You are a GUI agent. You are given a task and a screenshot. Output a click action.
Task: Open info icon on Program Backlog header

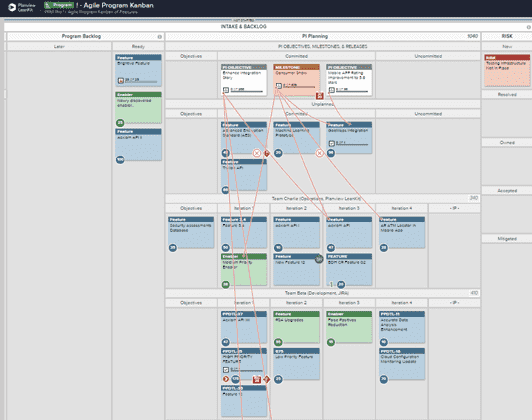pos(159,37)
